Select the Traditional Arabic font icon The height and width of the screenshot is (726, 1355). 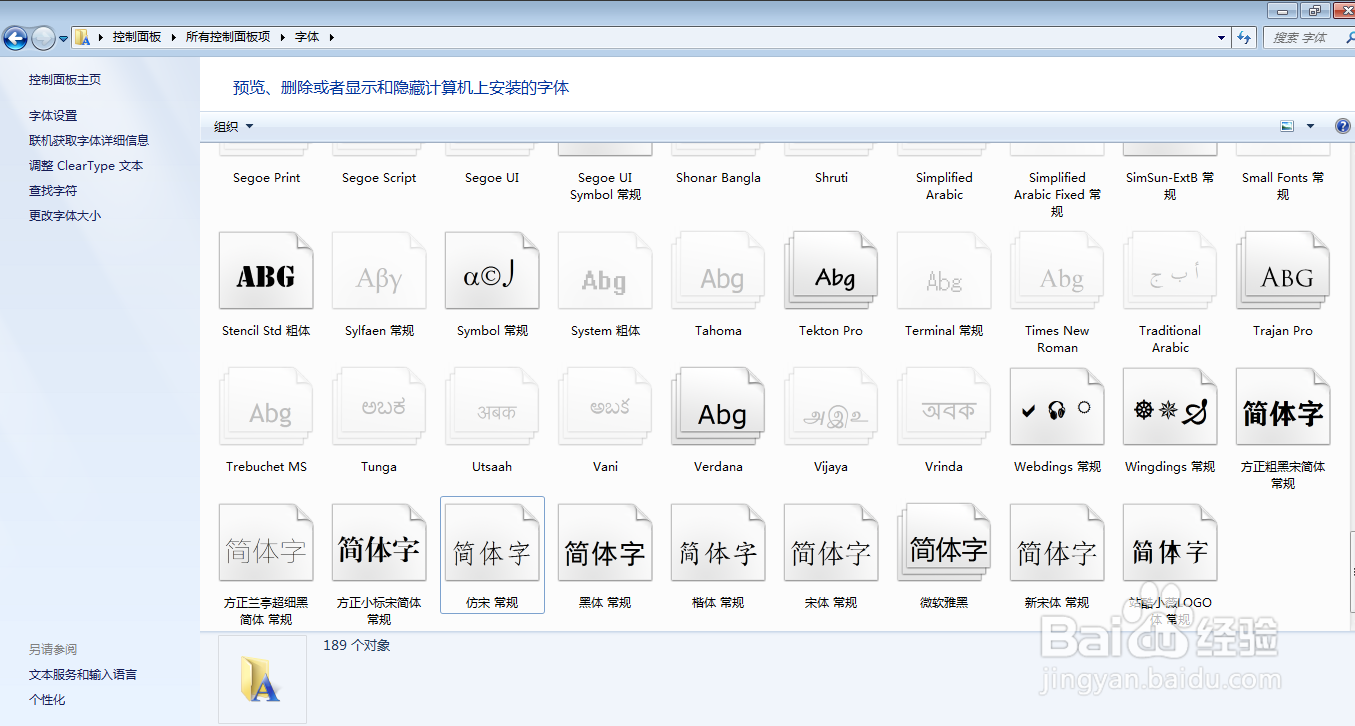pos(1170,271)
